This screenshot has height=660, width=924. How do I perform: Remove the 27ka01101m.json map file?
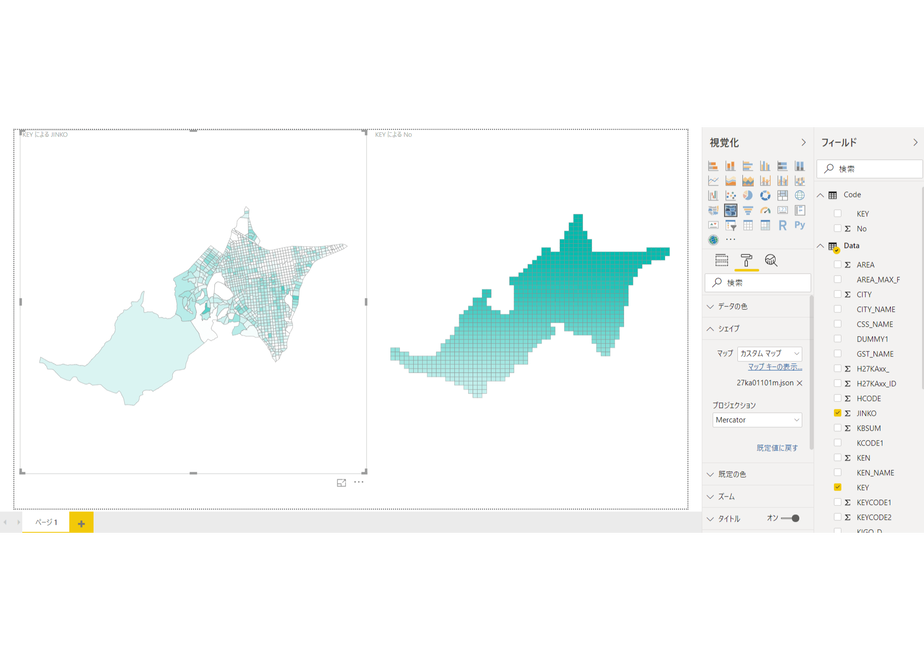tap(800, 383)
